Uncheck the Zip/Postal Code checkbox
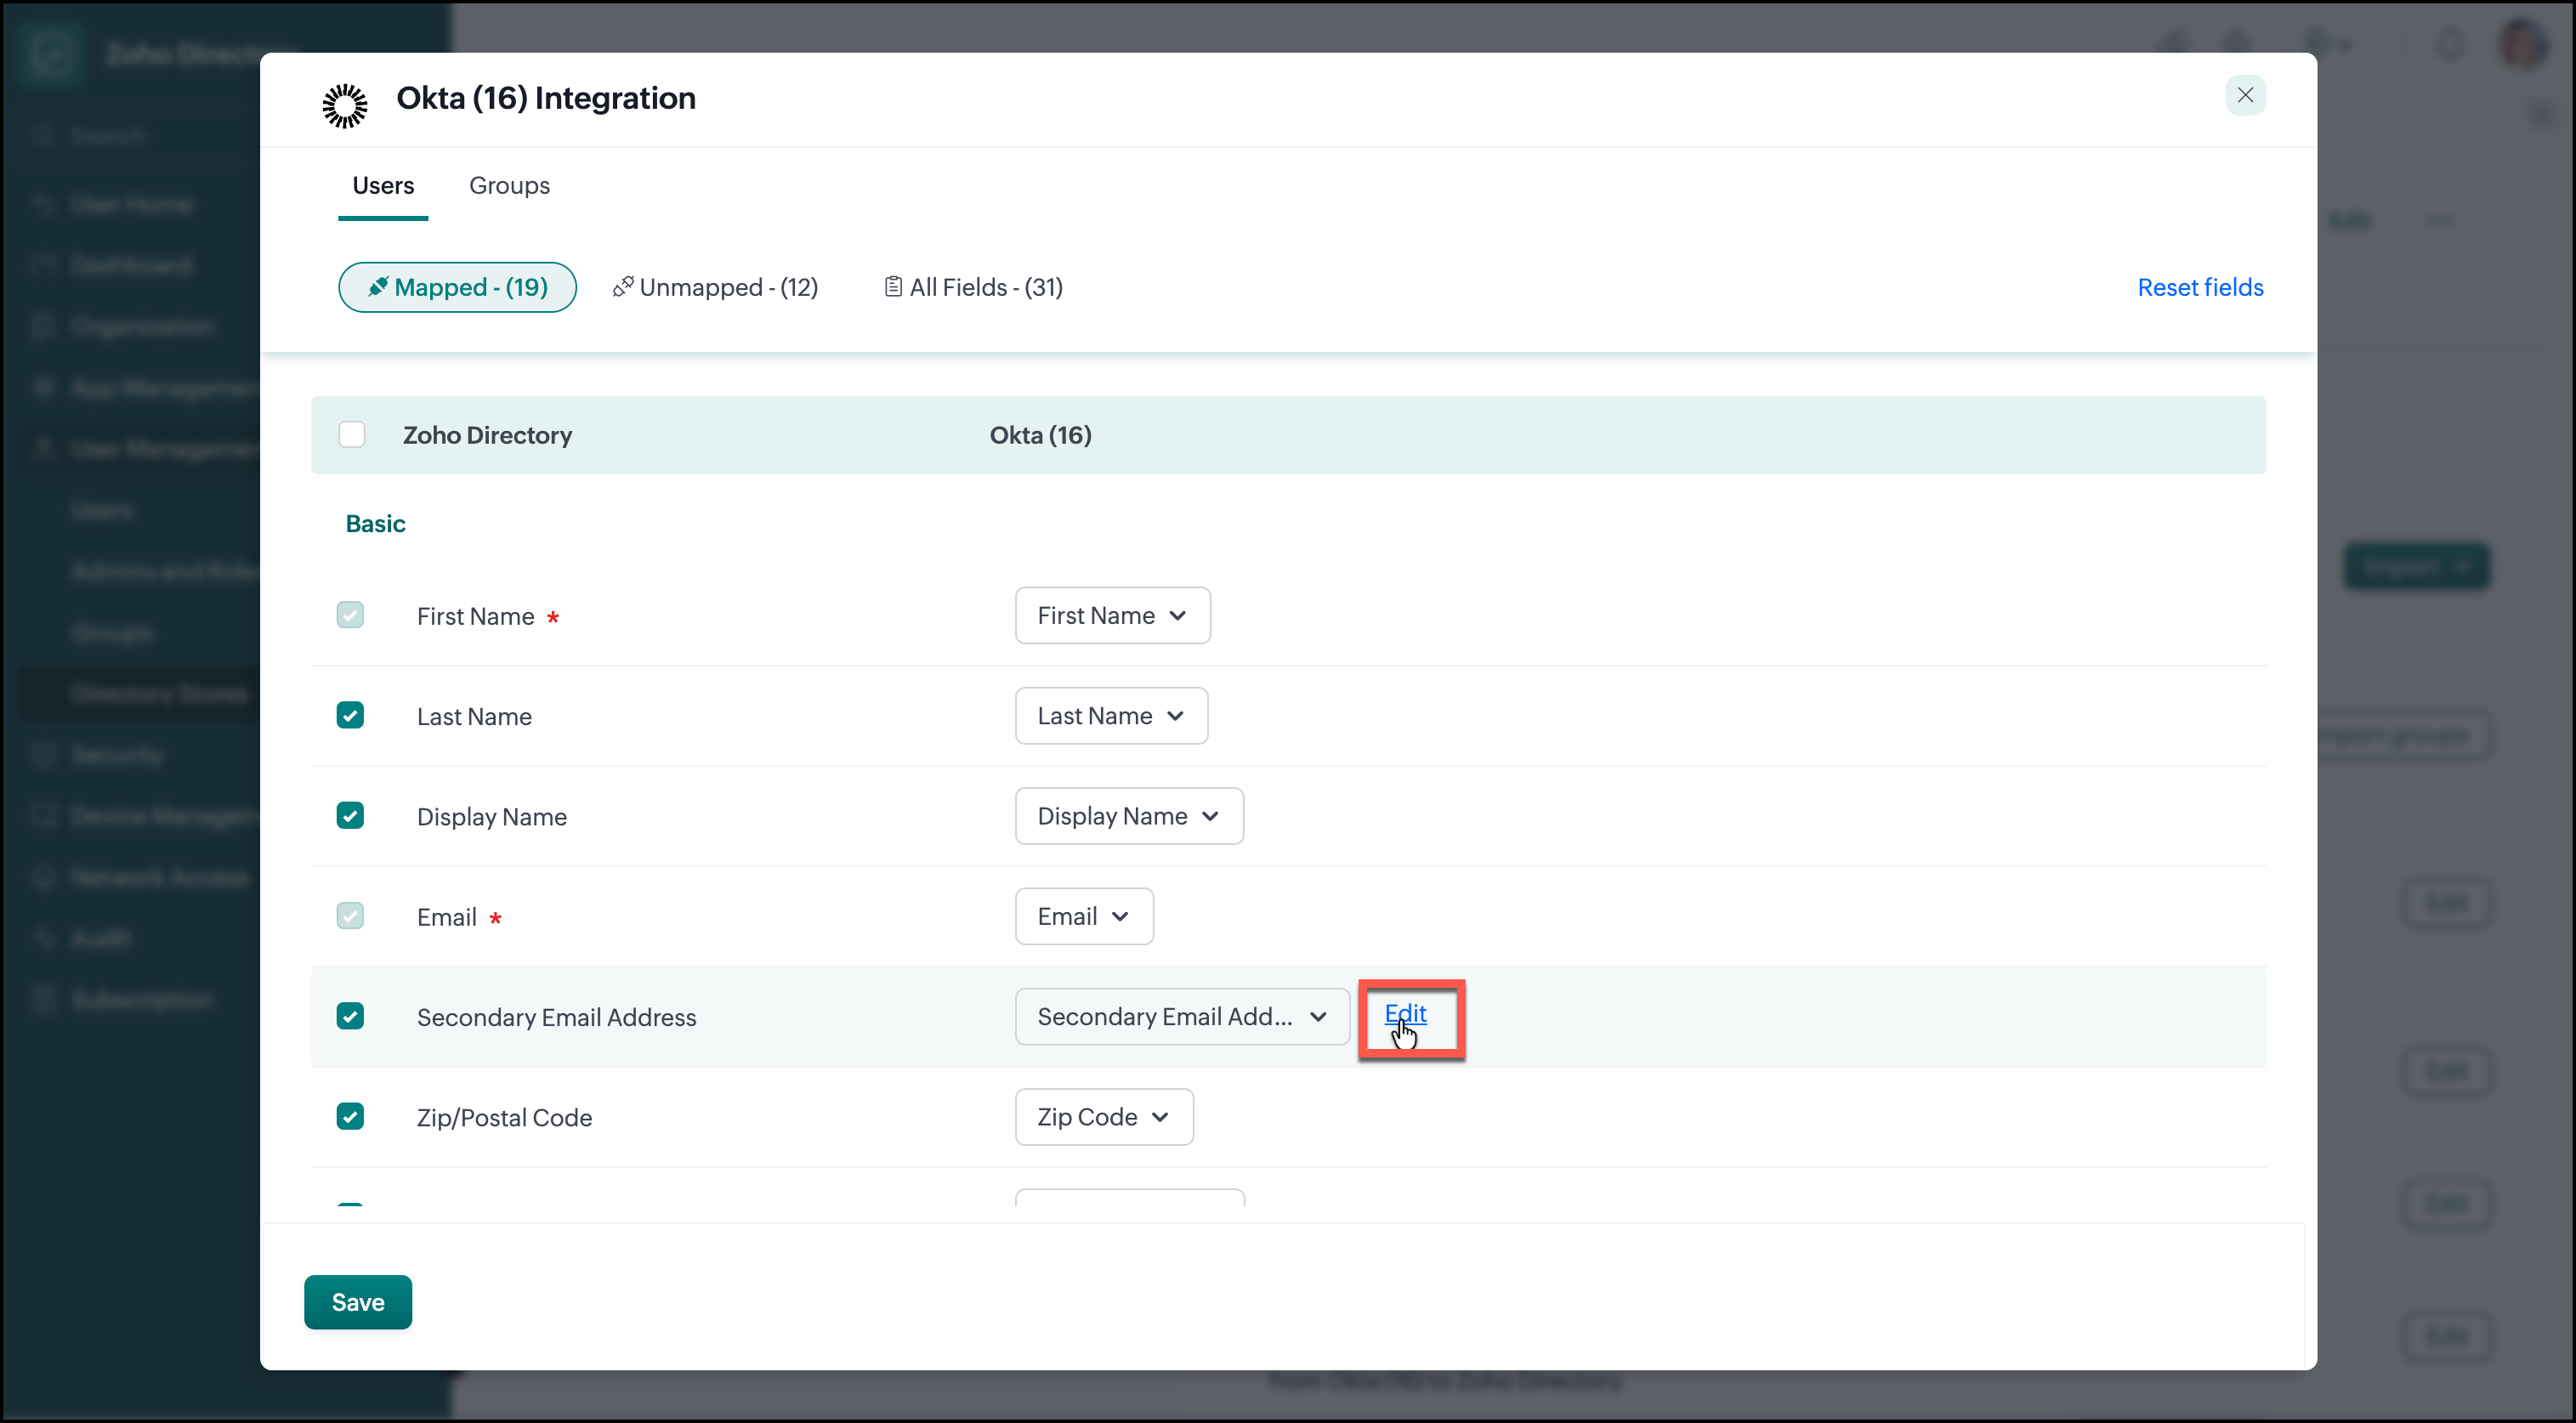Screen dimensions: 2576x1423 (350, 1116)
